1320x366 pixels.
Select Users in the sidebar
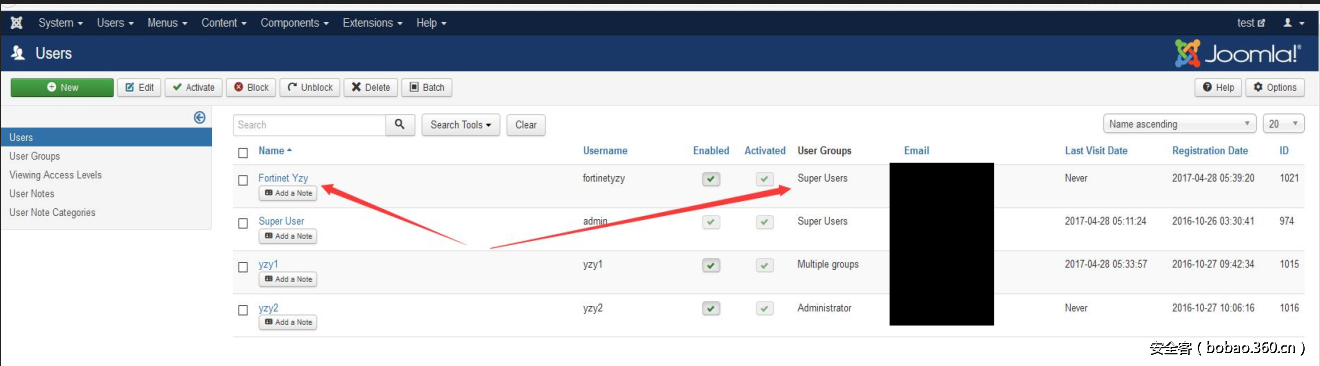pos(106,137)
